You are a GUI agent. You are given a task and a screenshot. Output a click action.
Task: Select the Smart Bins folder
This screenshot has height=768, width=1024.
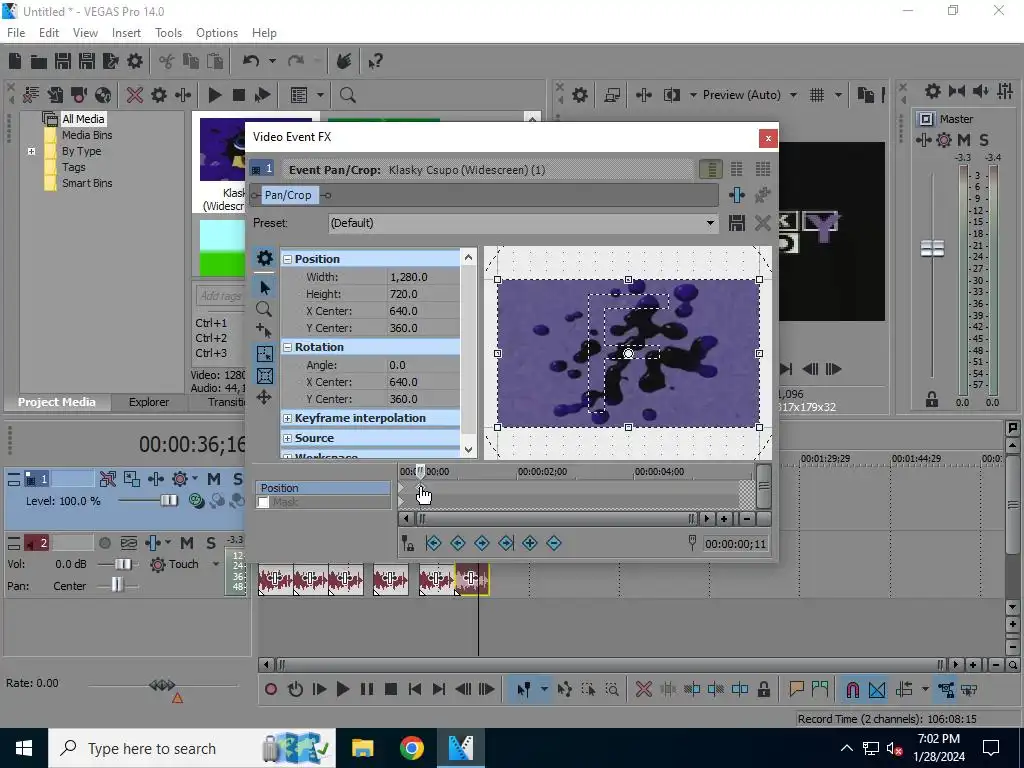click(87, 184)
